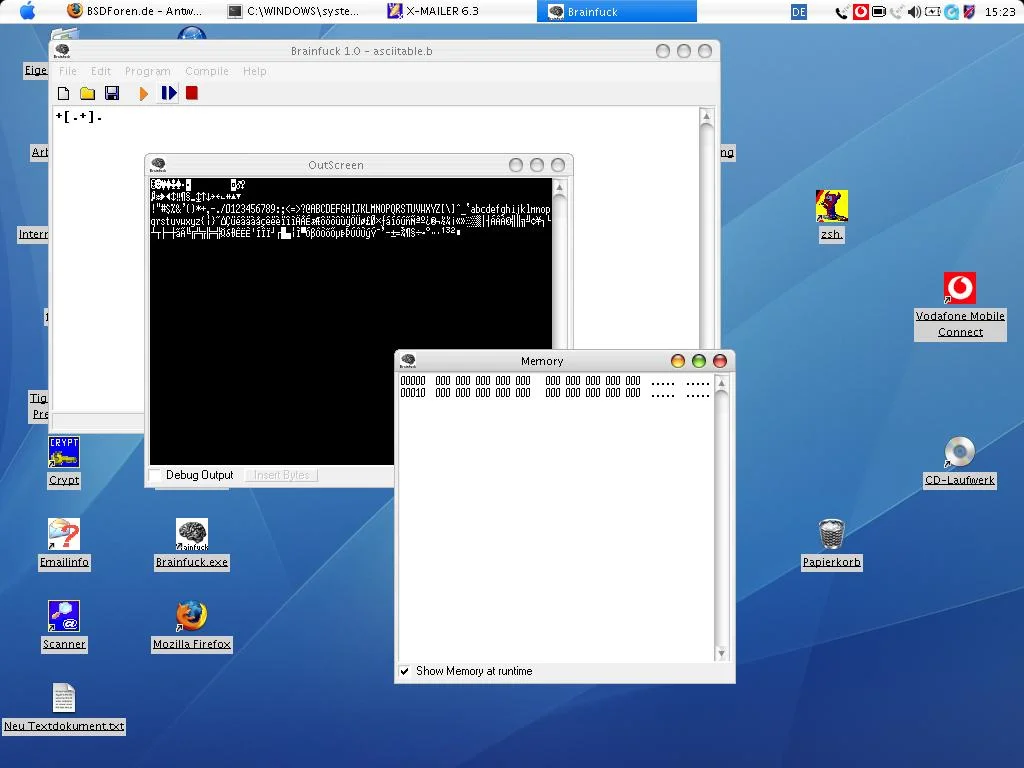
Task: Select the Scanner desktop icon
Action: (x=64, y=626)
